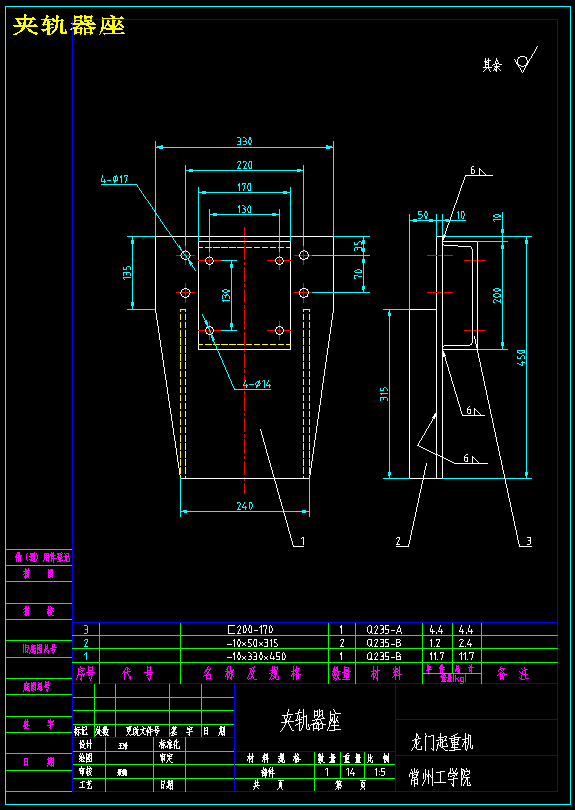
Task: Click part balloon number 2 label
Action: click(x=398, y=541)
